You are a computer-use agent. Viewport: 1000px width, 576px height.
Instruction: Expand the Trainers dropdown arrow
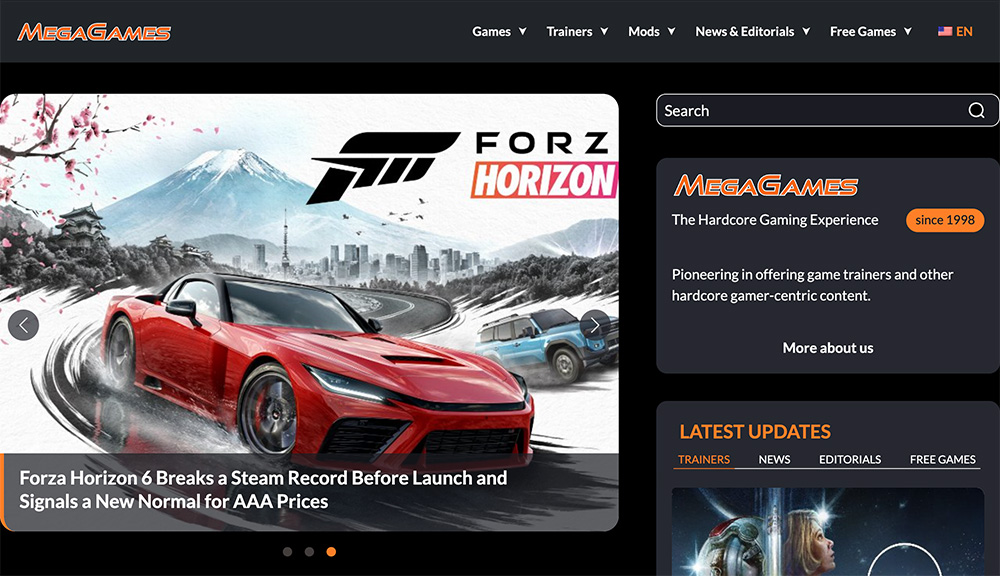pyautogui.click(x=604, y=31)
